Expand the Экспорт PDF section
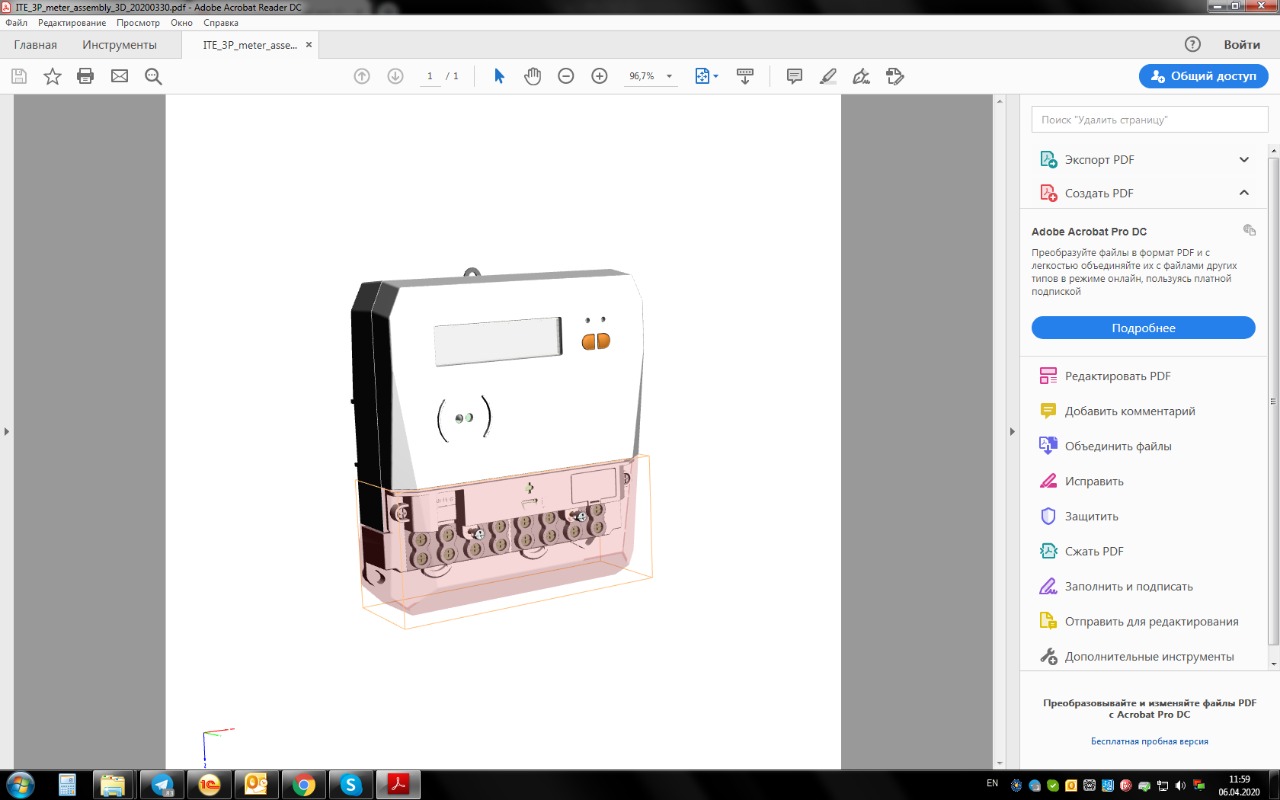This screenshot has height=800, width=1280. [1244, 160]
